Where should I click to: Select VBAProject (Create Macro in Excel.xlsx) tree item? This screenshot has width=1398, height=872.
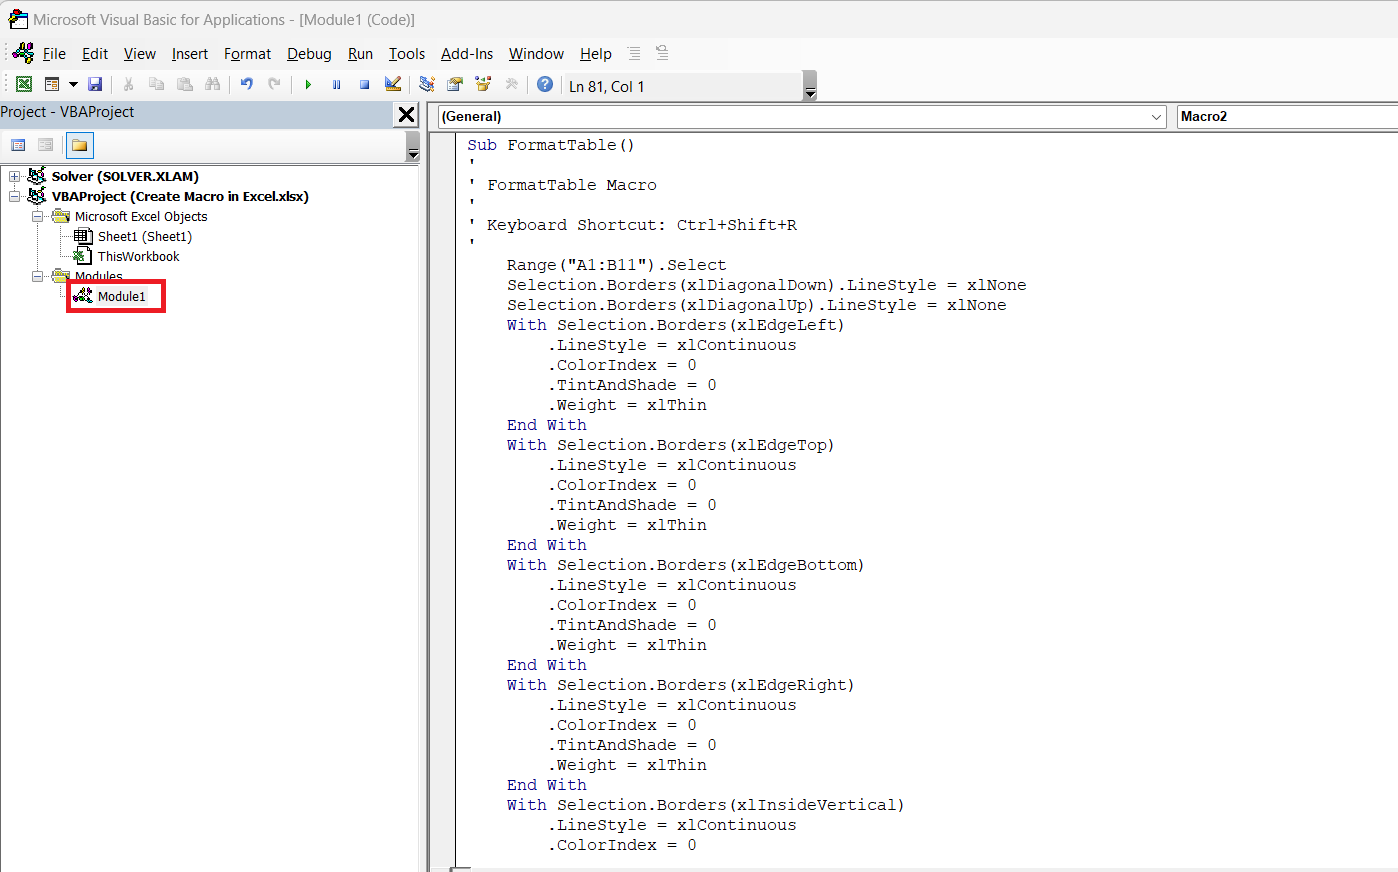coord(180,196)
